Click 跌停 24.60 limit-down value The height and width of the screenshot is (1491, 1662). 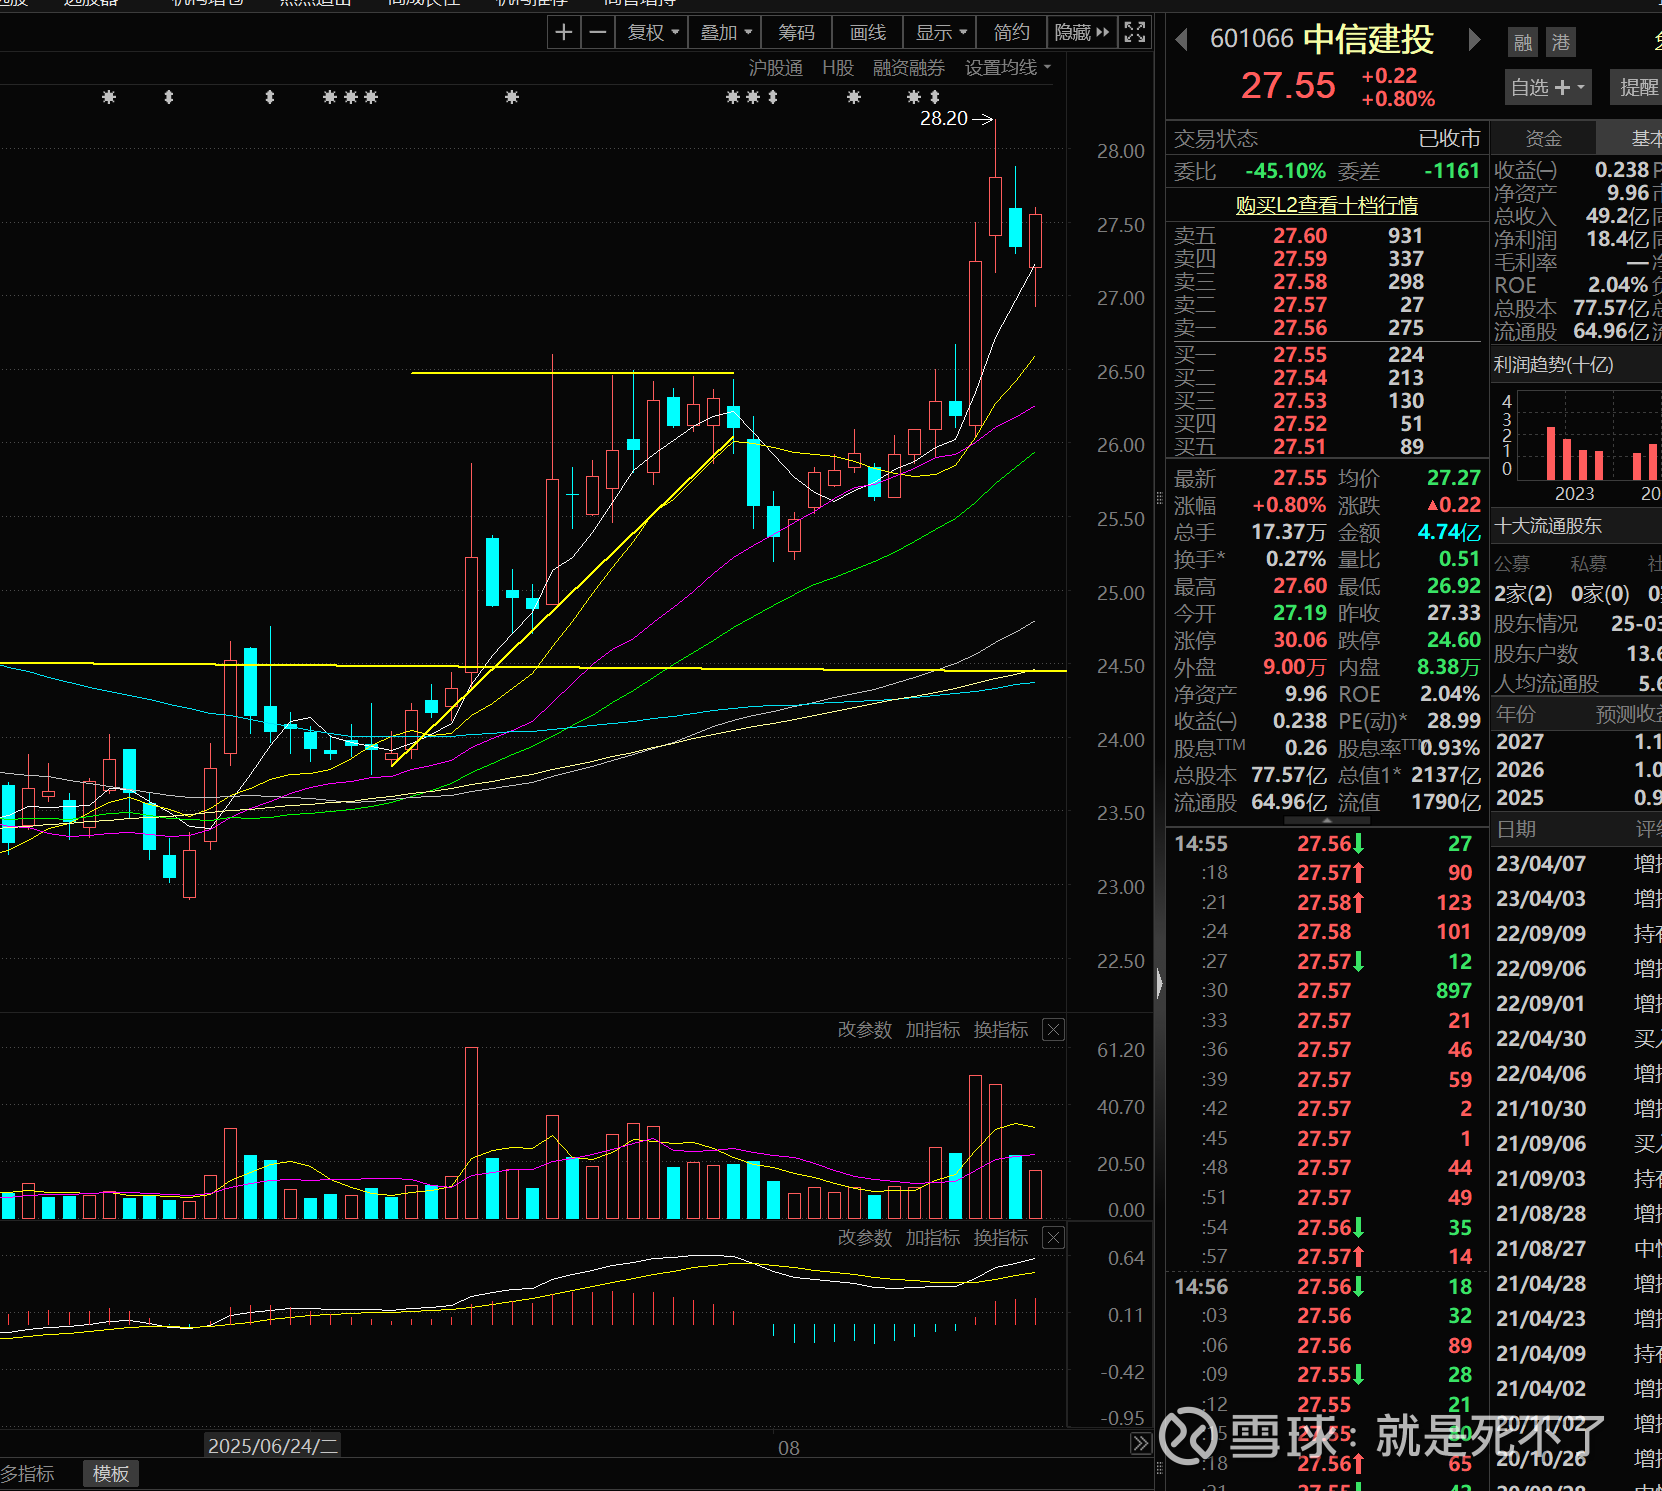click(x=1453, y=640)
